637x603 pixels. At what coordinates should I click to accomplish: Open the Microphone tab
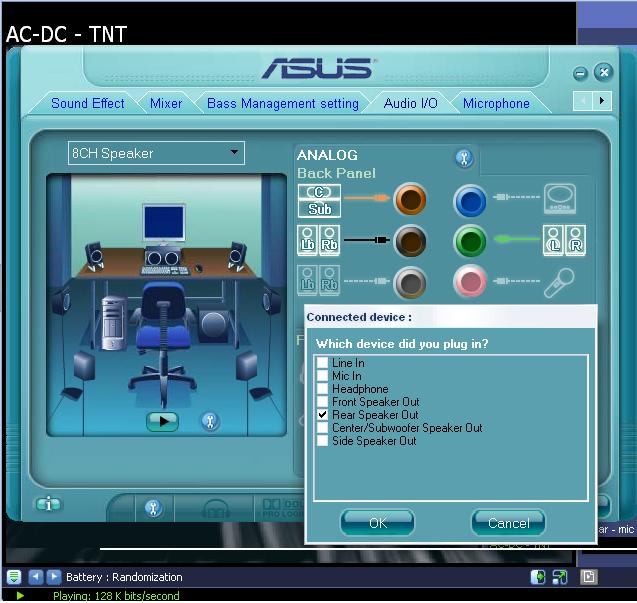tap(496, 103)
